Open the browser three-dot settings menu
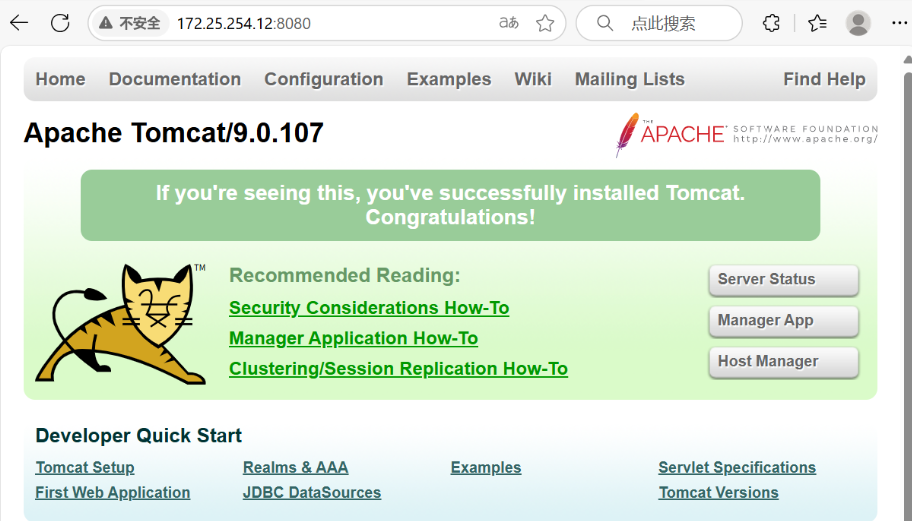This screenshot has width=912, height=521. 899,23
